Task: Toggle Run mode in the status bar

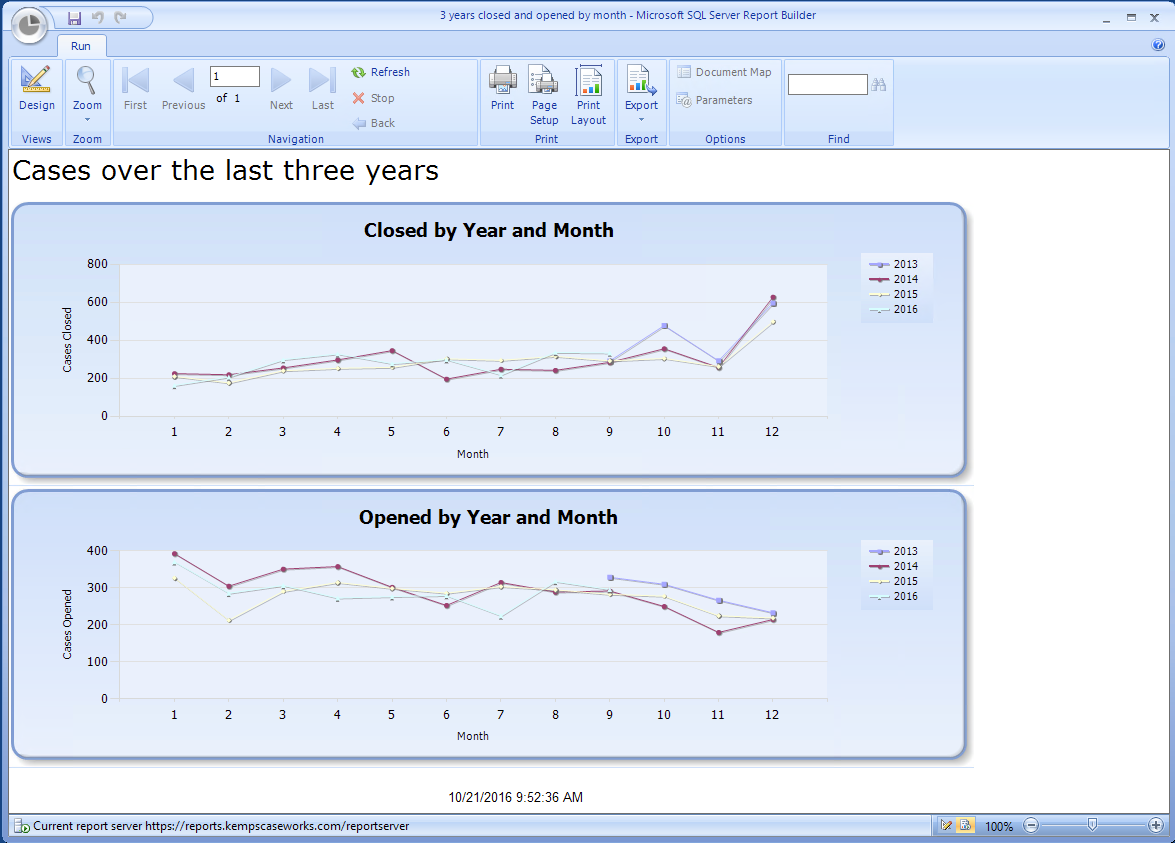Action: [x=965, y=826]
